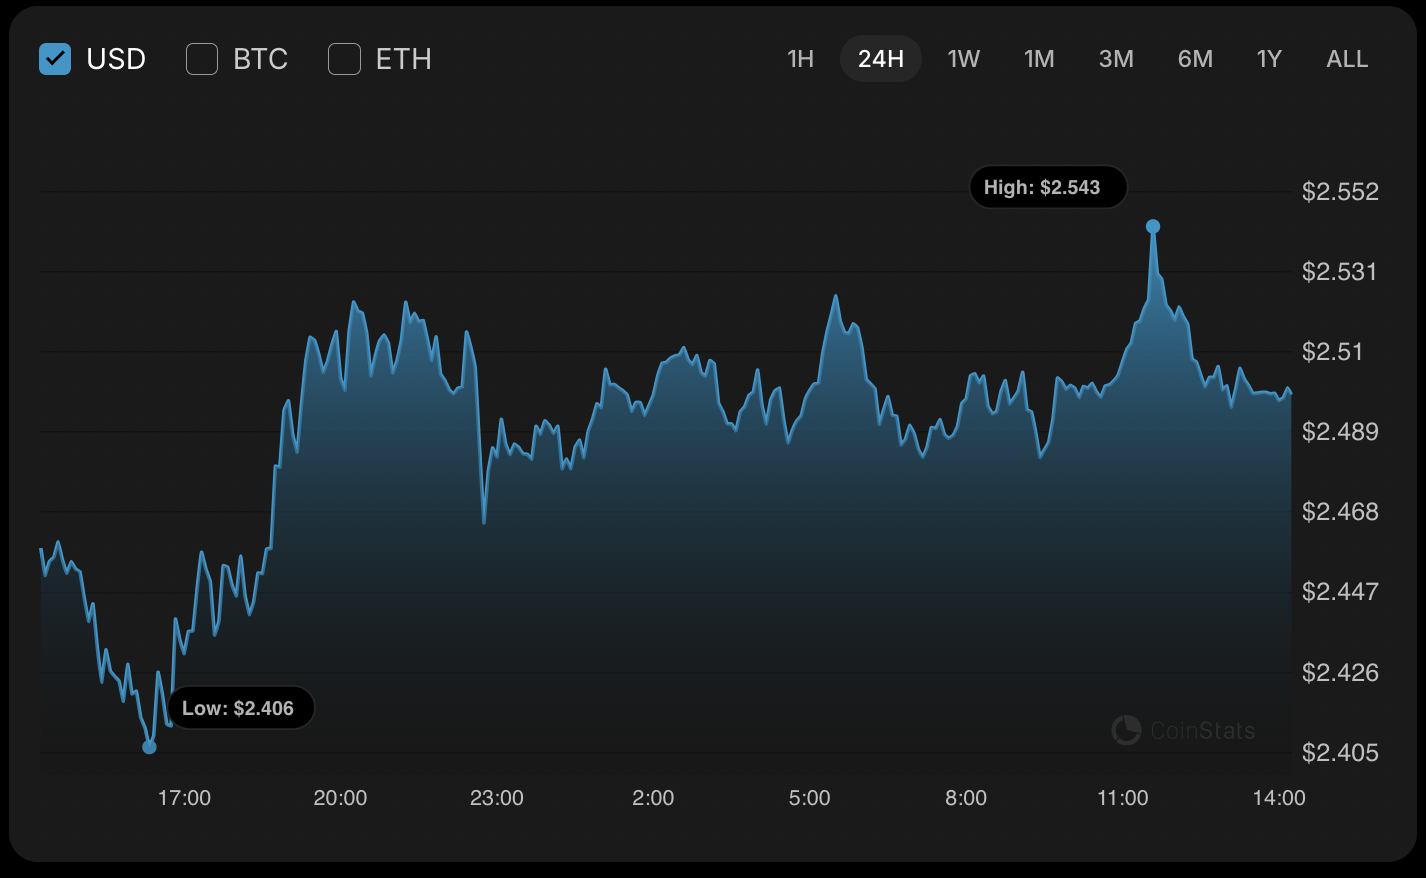Switch chart to 1M range
Image resolution: width=1426 pixels, height=878 pixels.
click(x=1039, y=59)
